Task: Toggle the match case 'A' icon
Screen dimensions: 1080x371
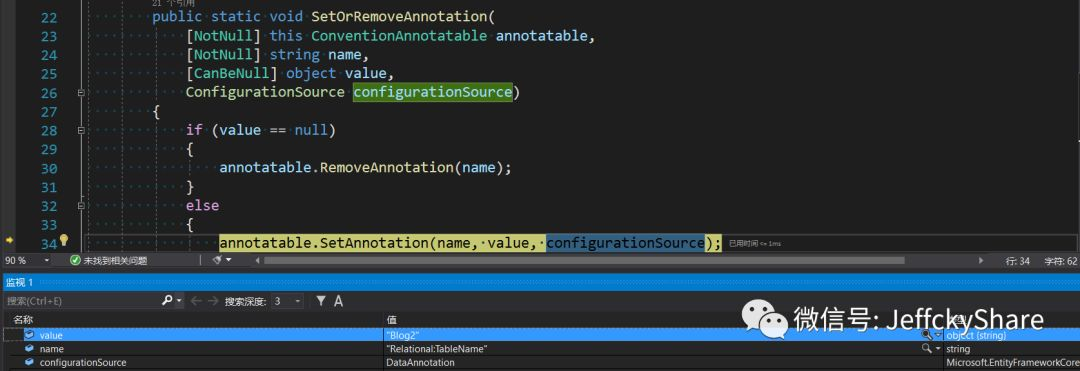Action: pos(338,301)
